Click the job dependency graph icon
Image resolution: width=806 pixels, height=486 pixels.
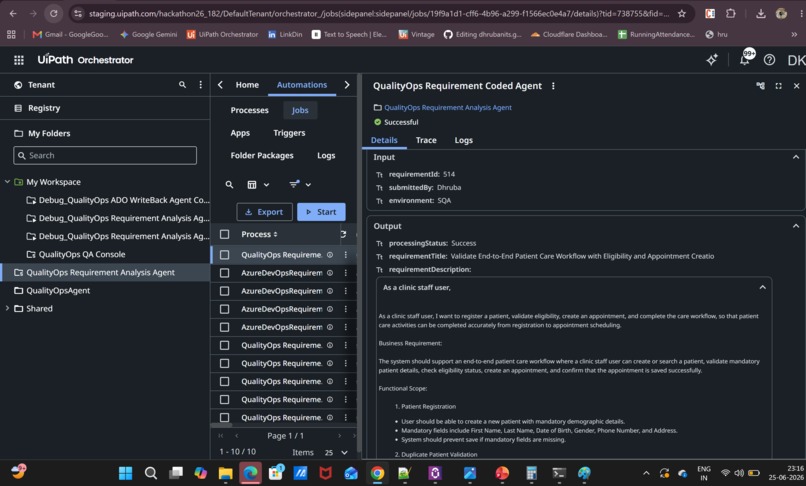(x=760, y=86)
